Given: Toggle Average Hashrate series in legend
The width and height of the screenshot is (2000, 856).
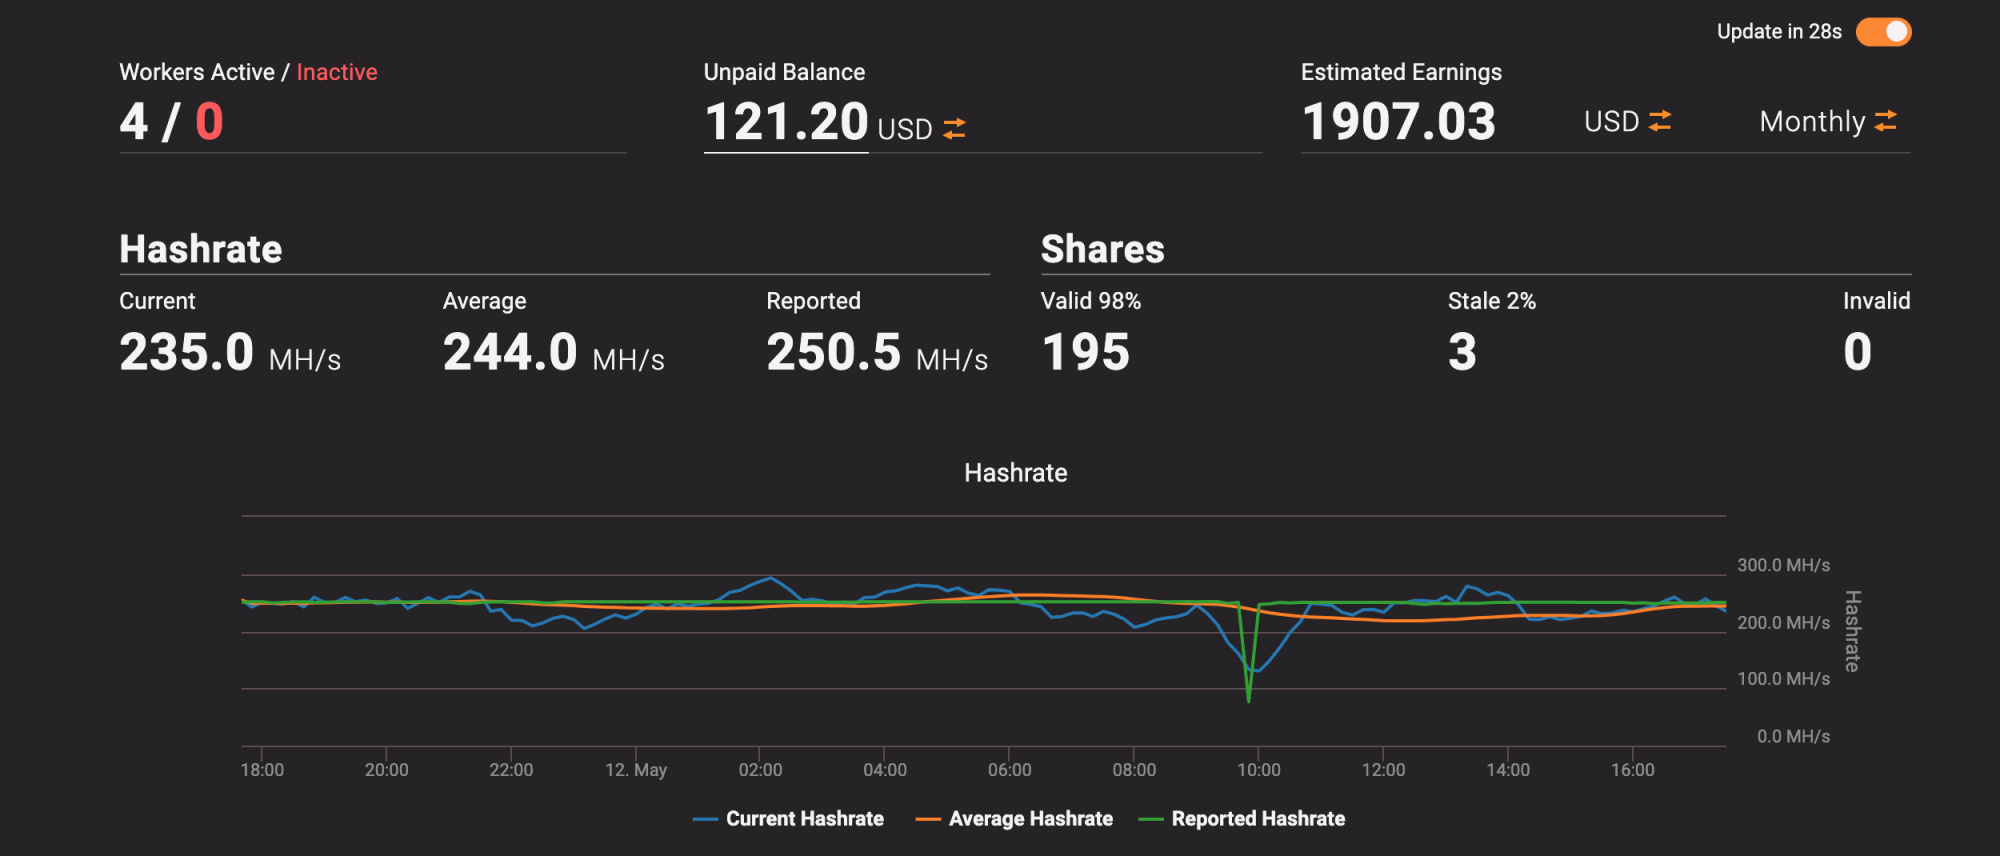Looking at the screenshot, I should click(1014, 819).
